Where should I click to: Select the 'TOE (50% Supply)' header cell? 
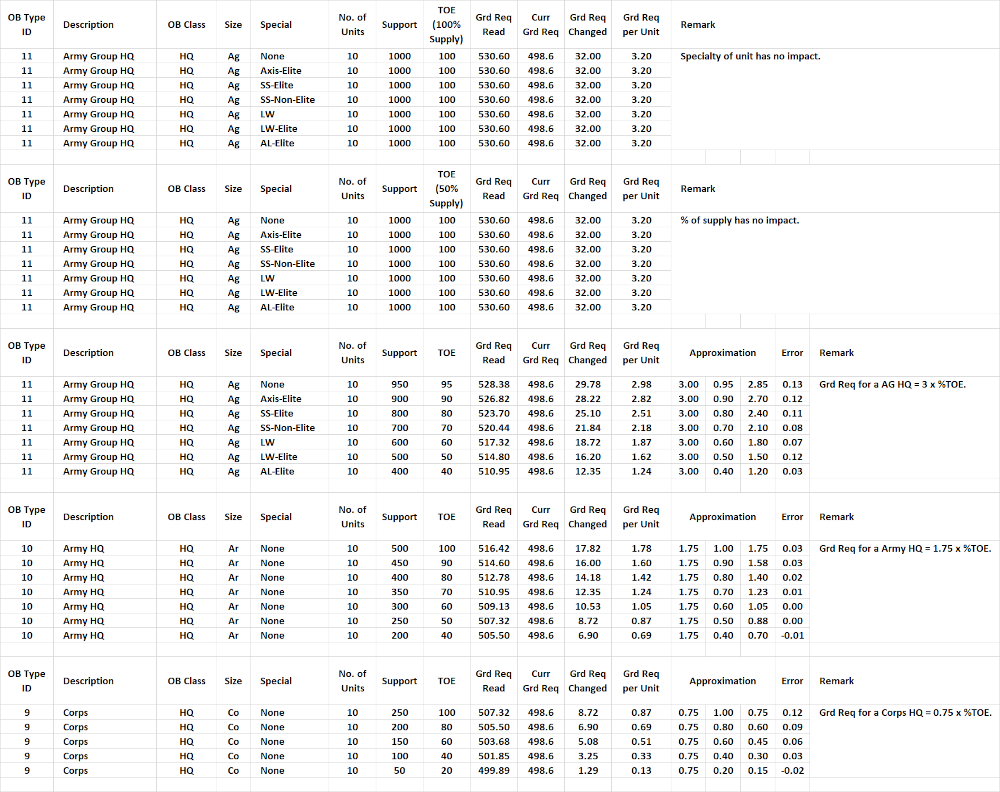(x=446, y=189)
